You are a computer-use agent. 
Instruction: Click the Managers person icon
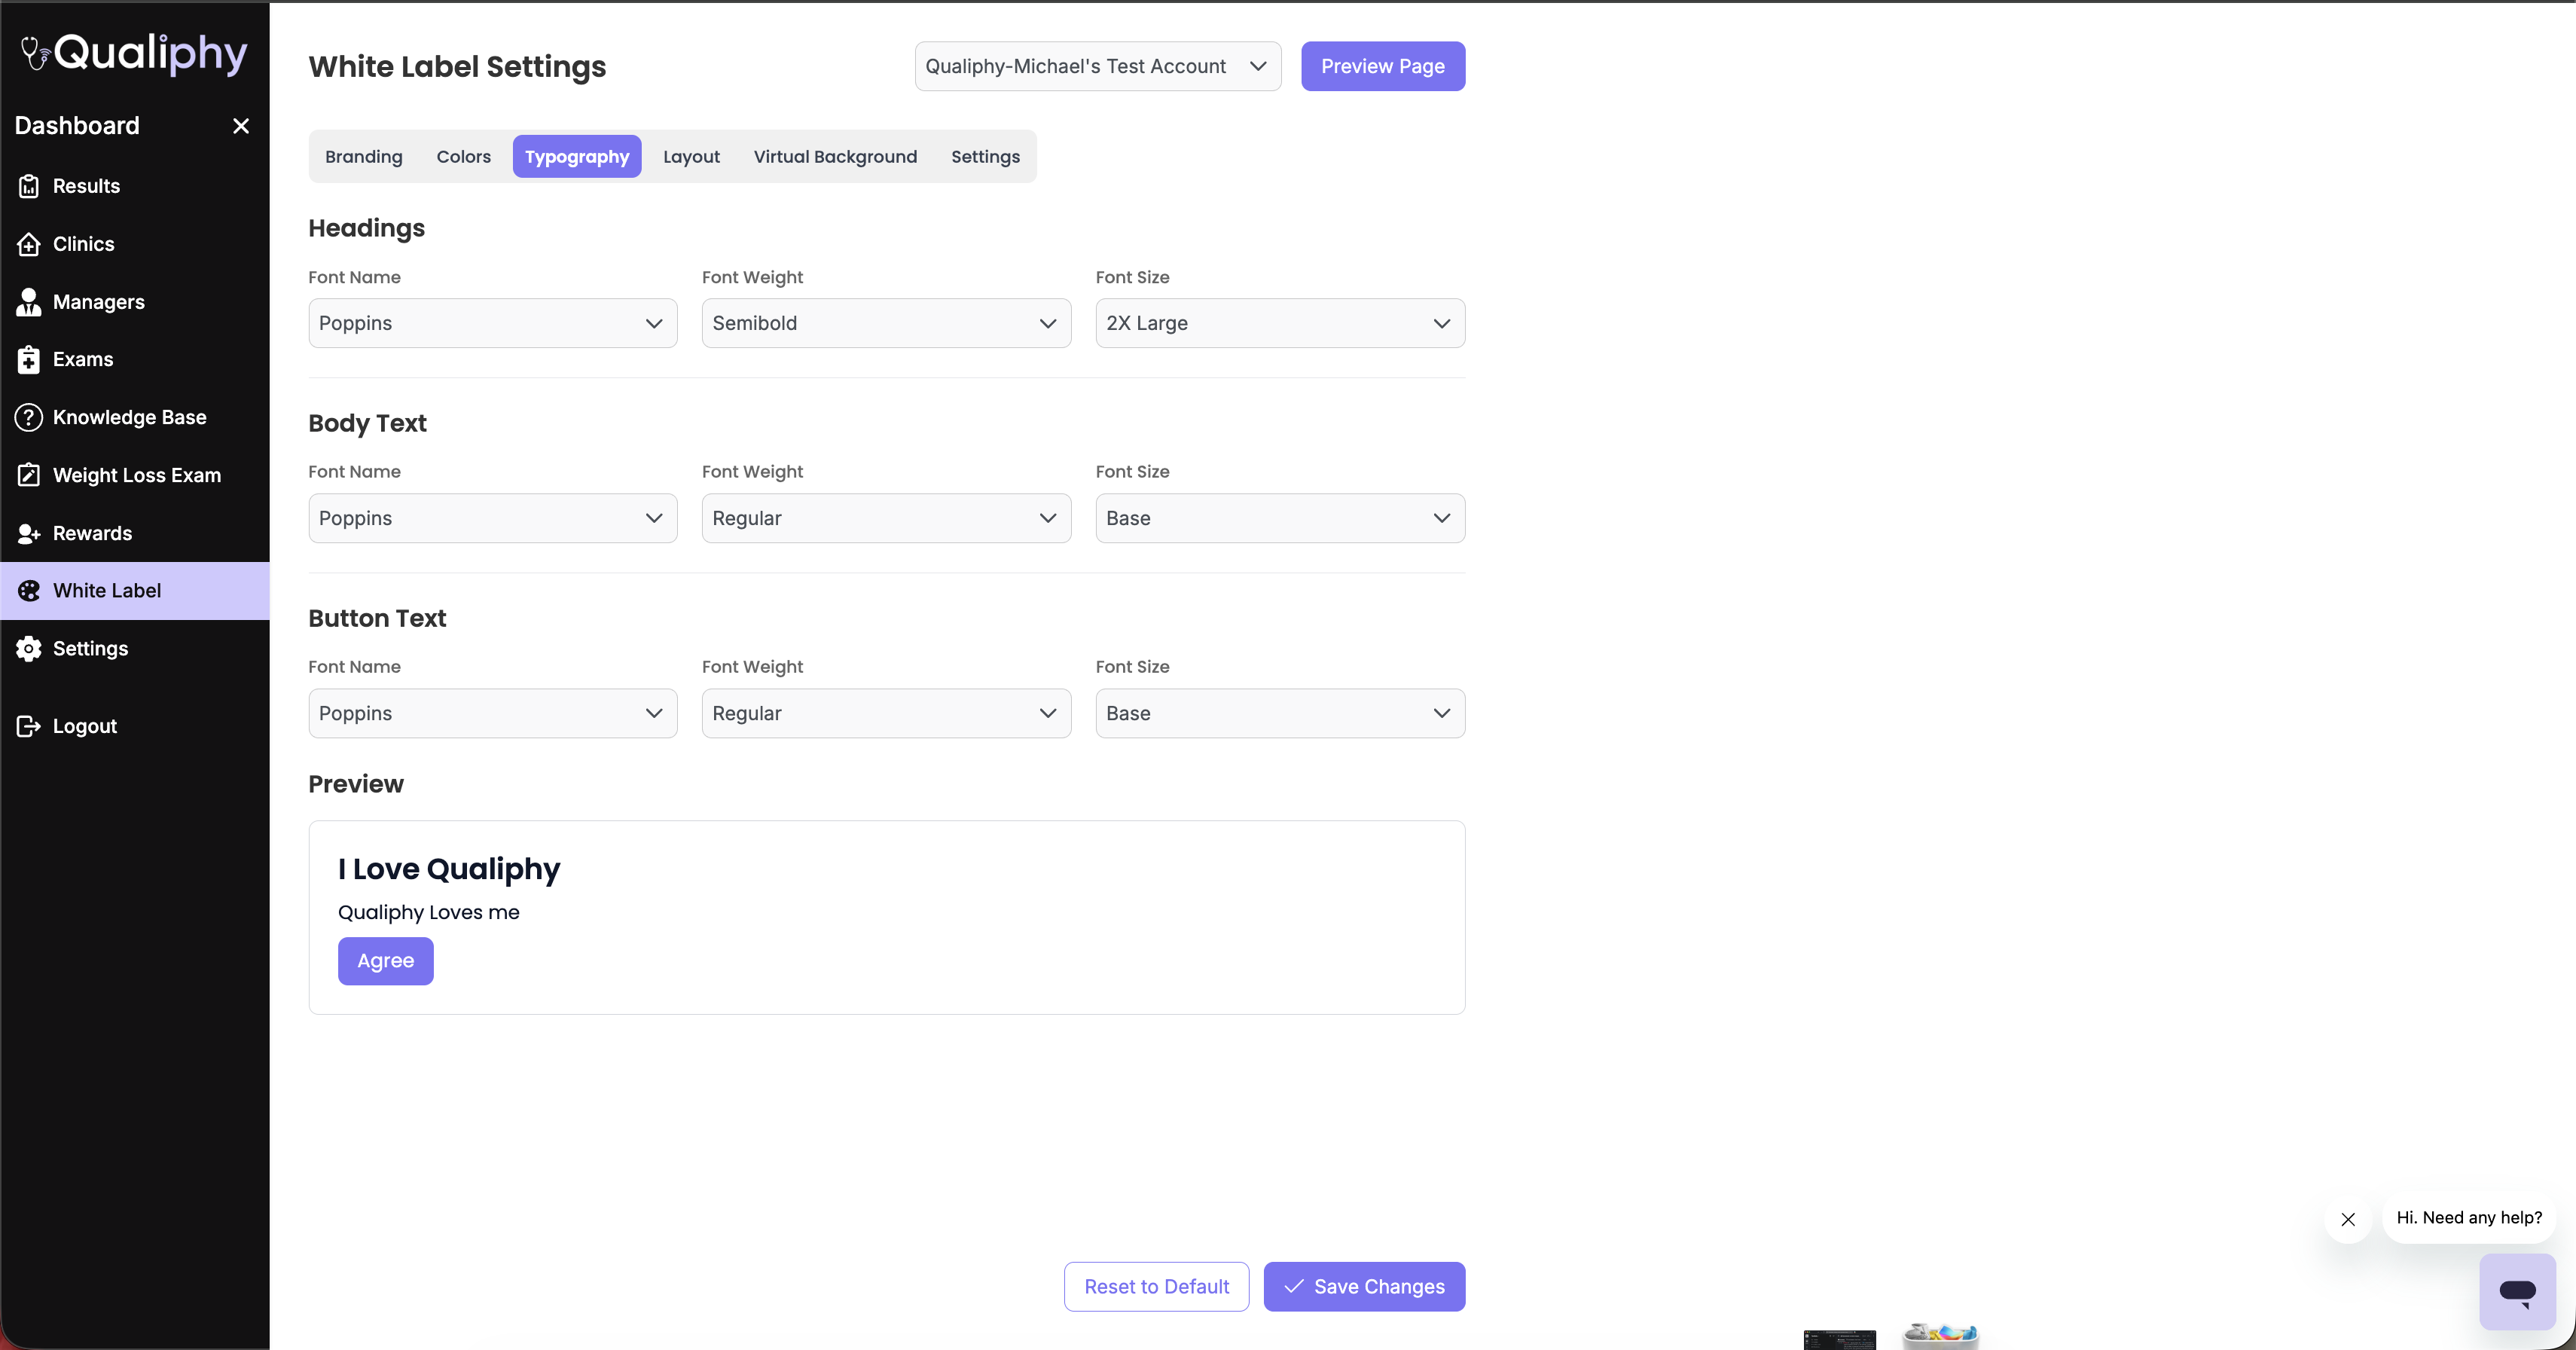[29, 302]
